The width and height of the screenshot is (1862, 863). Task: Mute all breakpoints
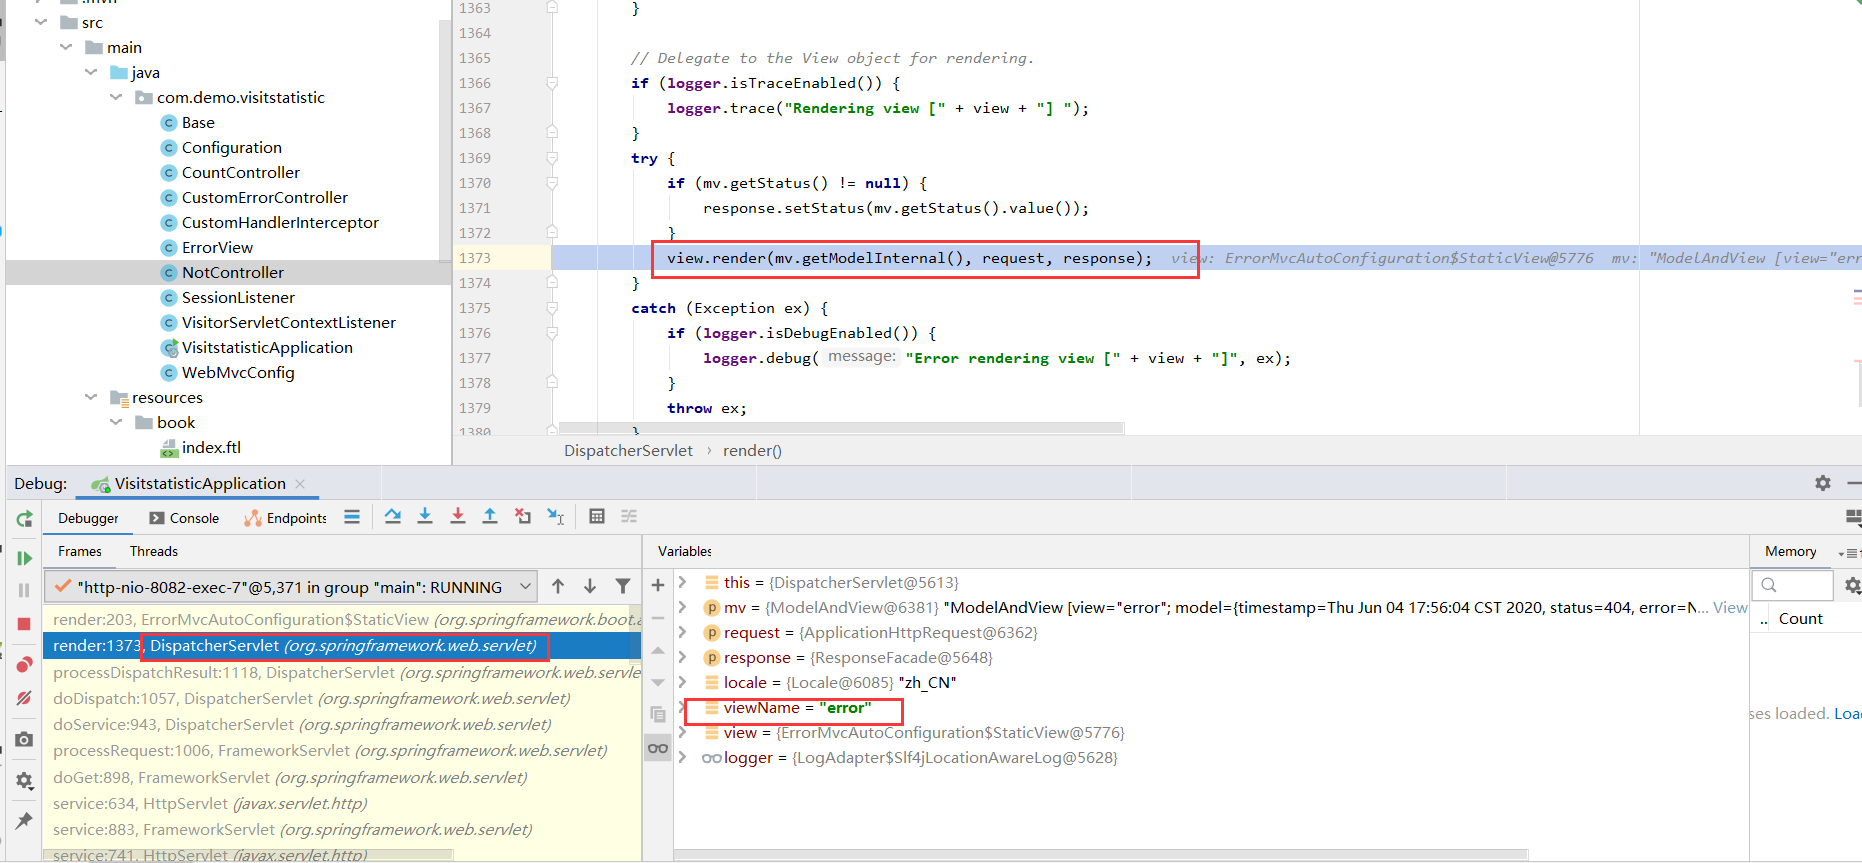point(25,698)
